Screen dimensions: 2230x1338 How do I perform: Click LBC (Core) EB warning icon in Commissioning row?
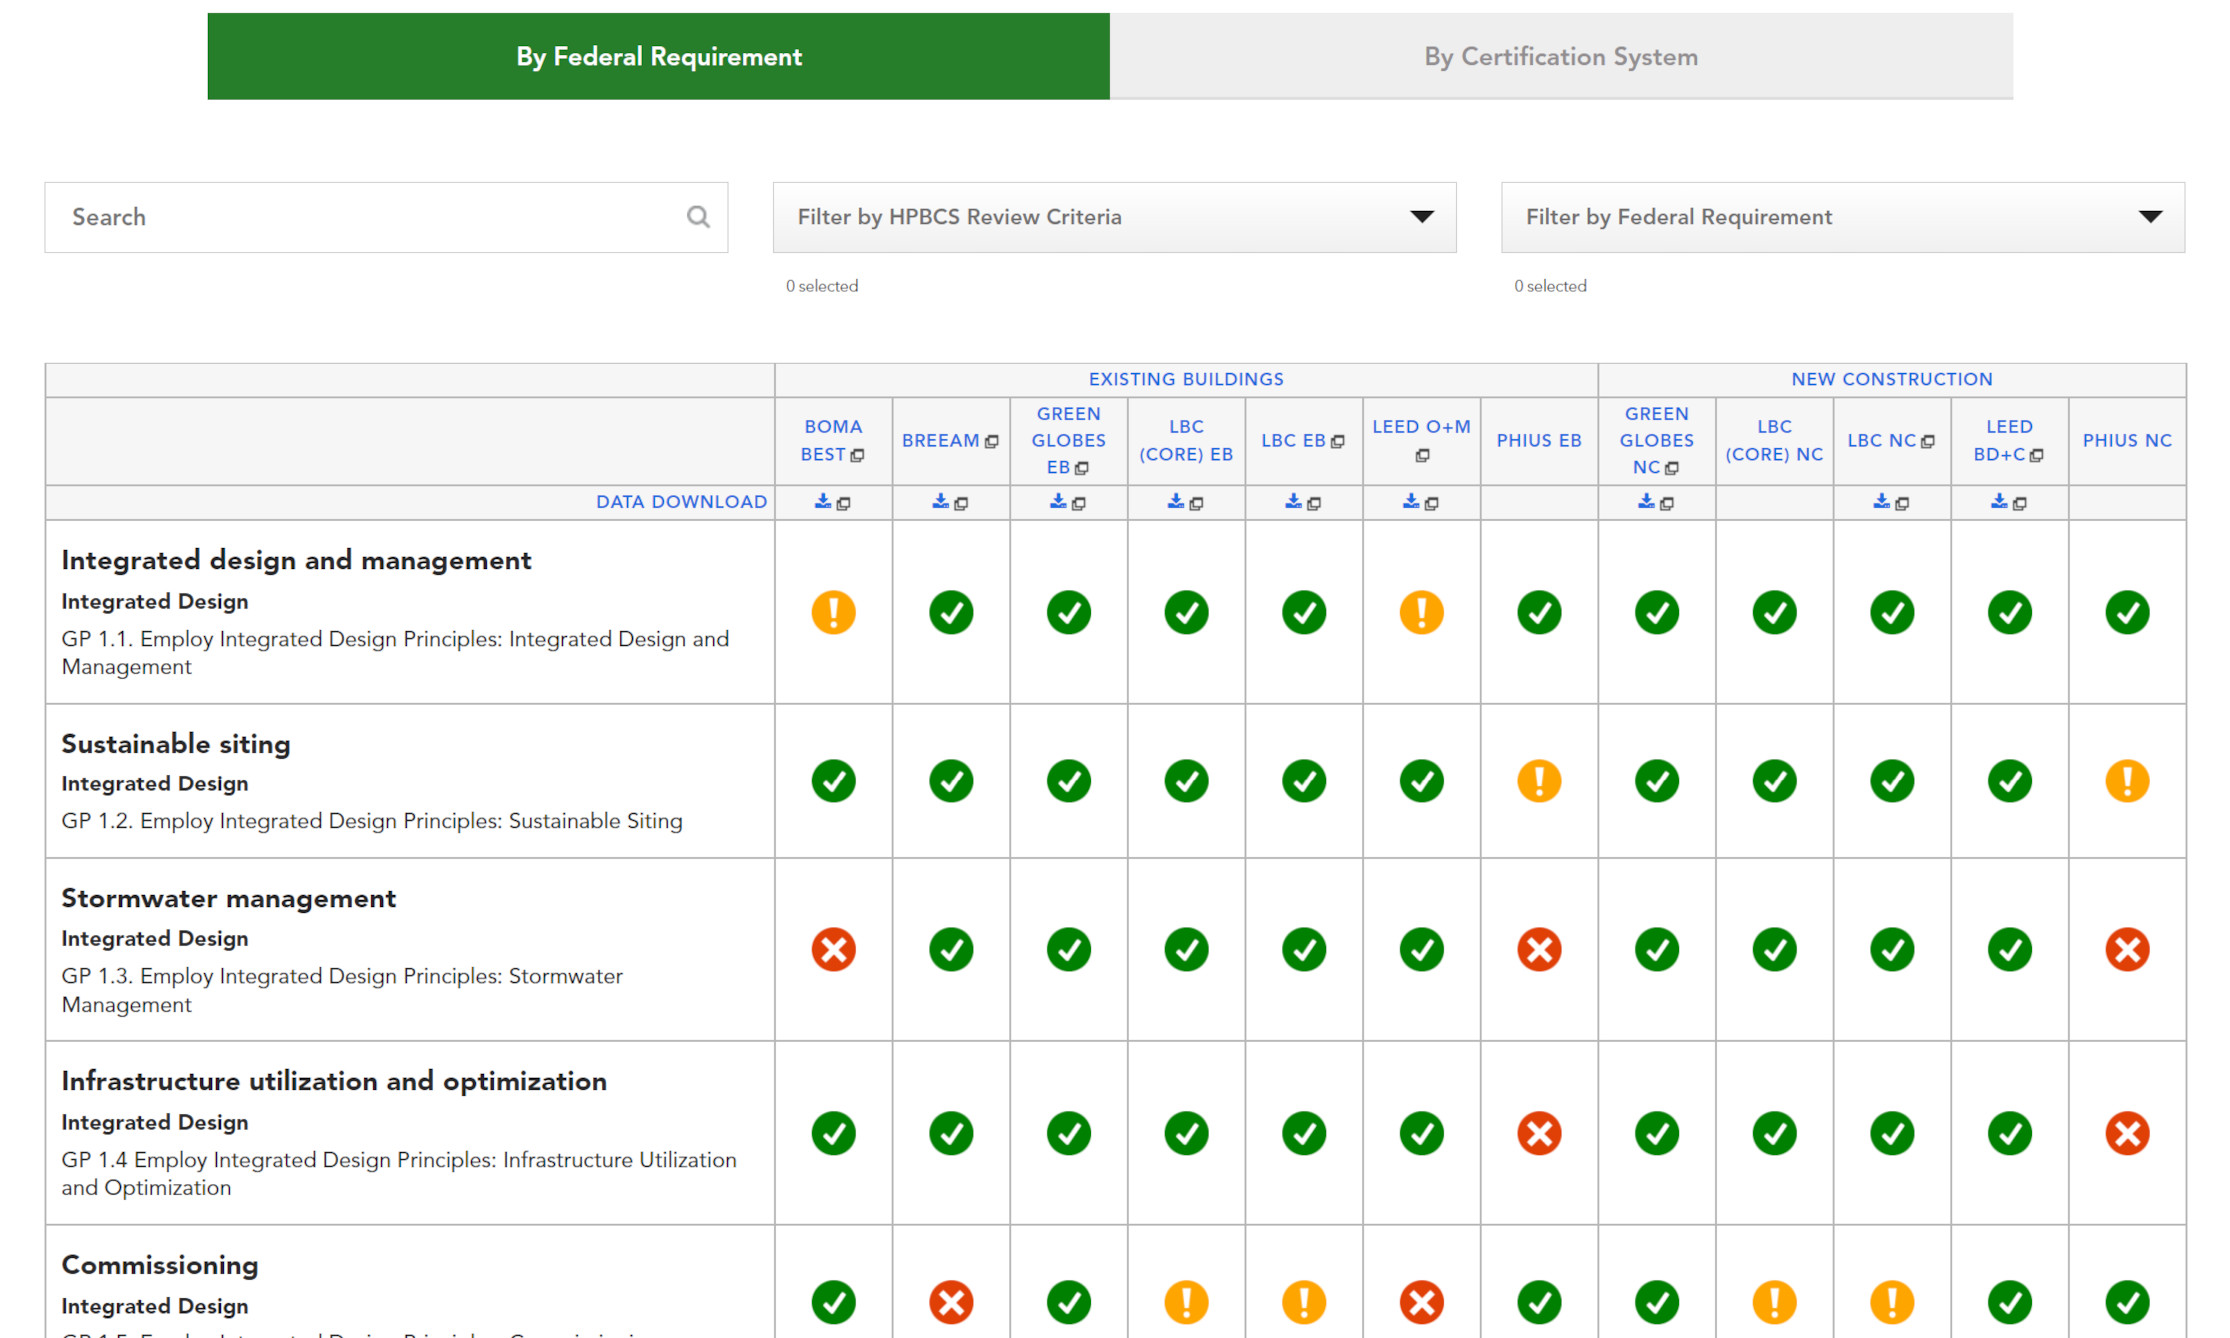1186,1302
